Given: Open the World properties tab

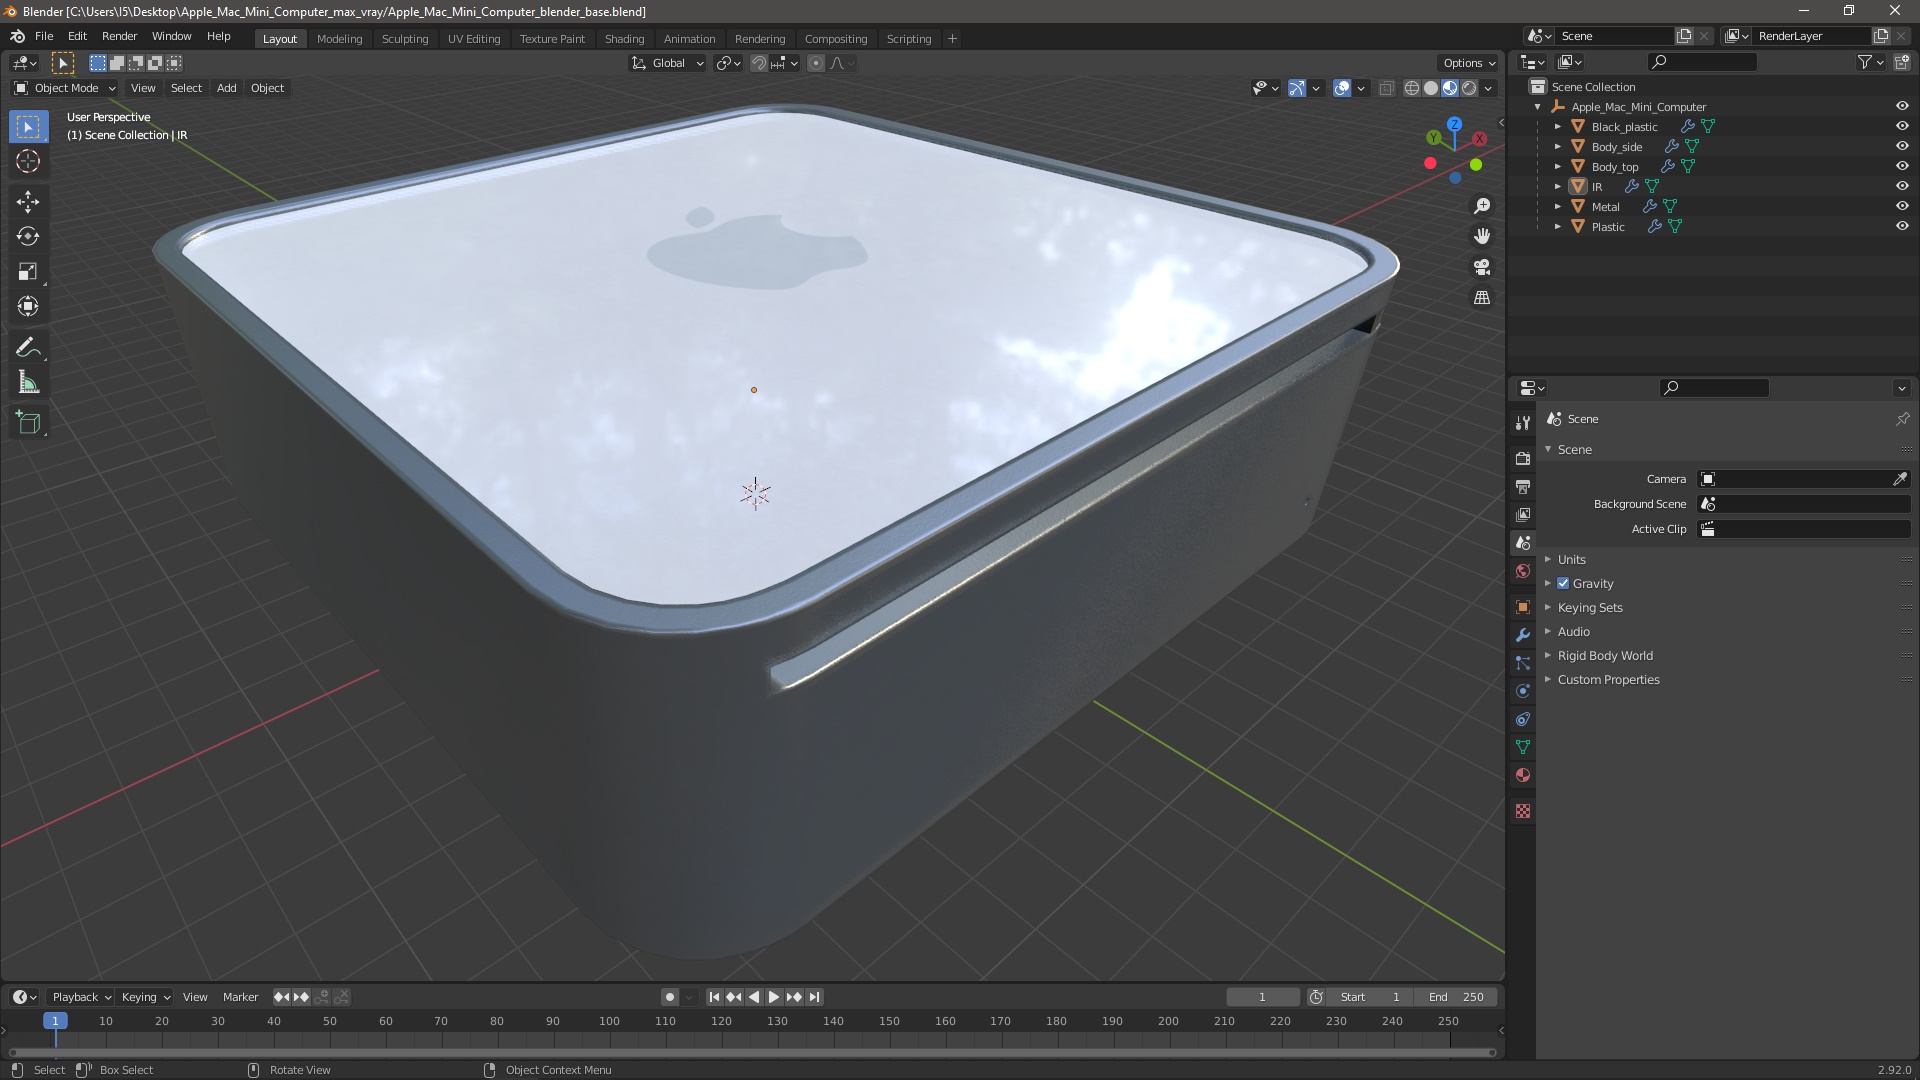Looking at the screenshot, I should click(1523, 571).
